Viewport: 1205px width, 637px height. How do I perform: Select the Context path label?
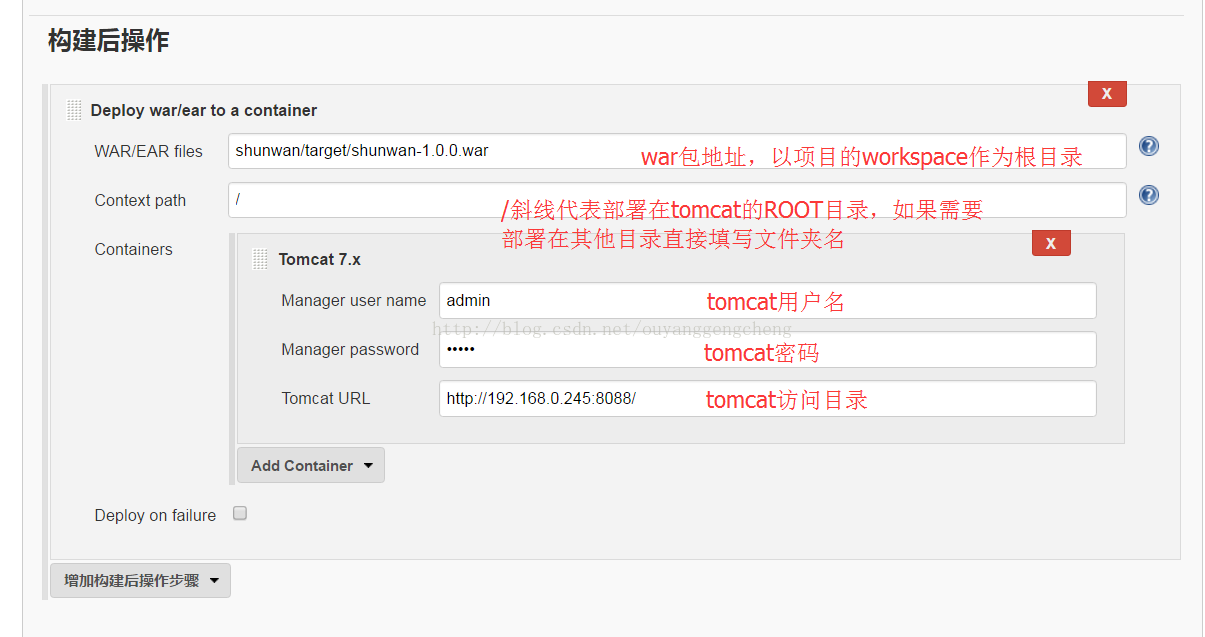(x=140, y=200)
